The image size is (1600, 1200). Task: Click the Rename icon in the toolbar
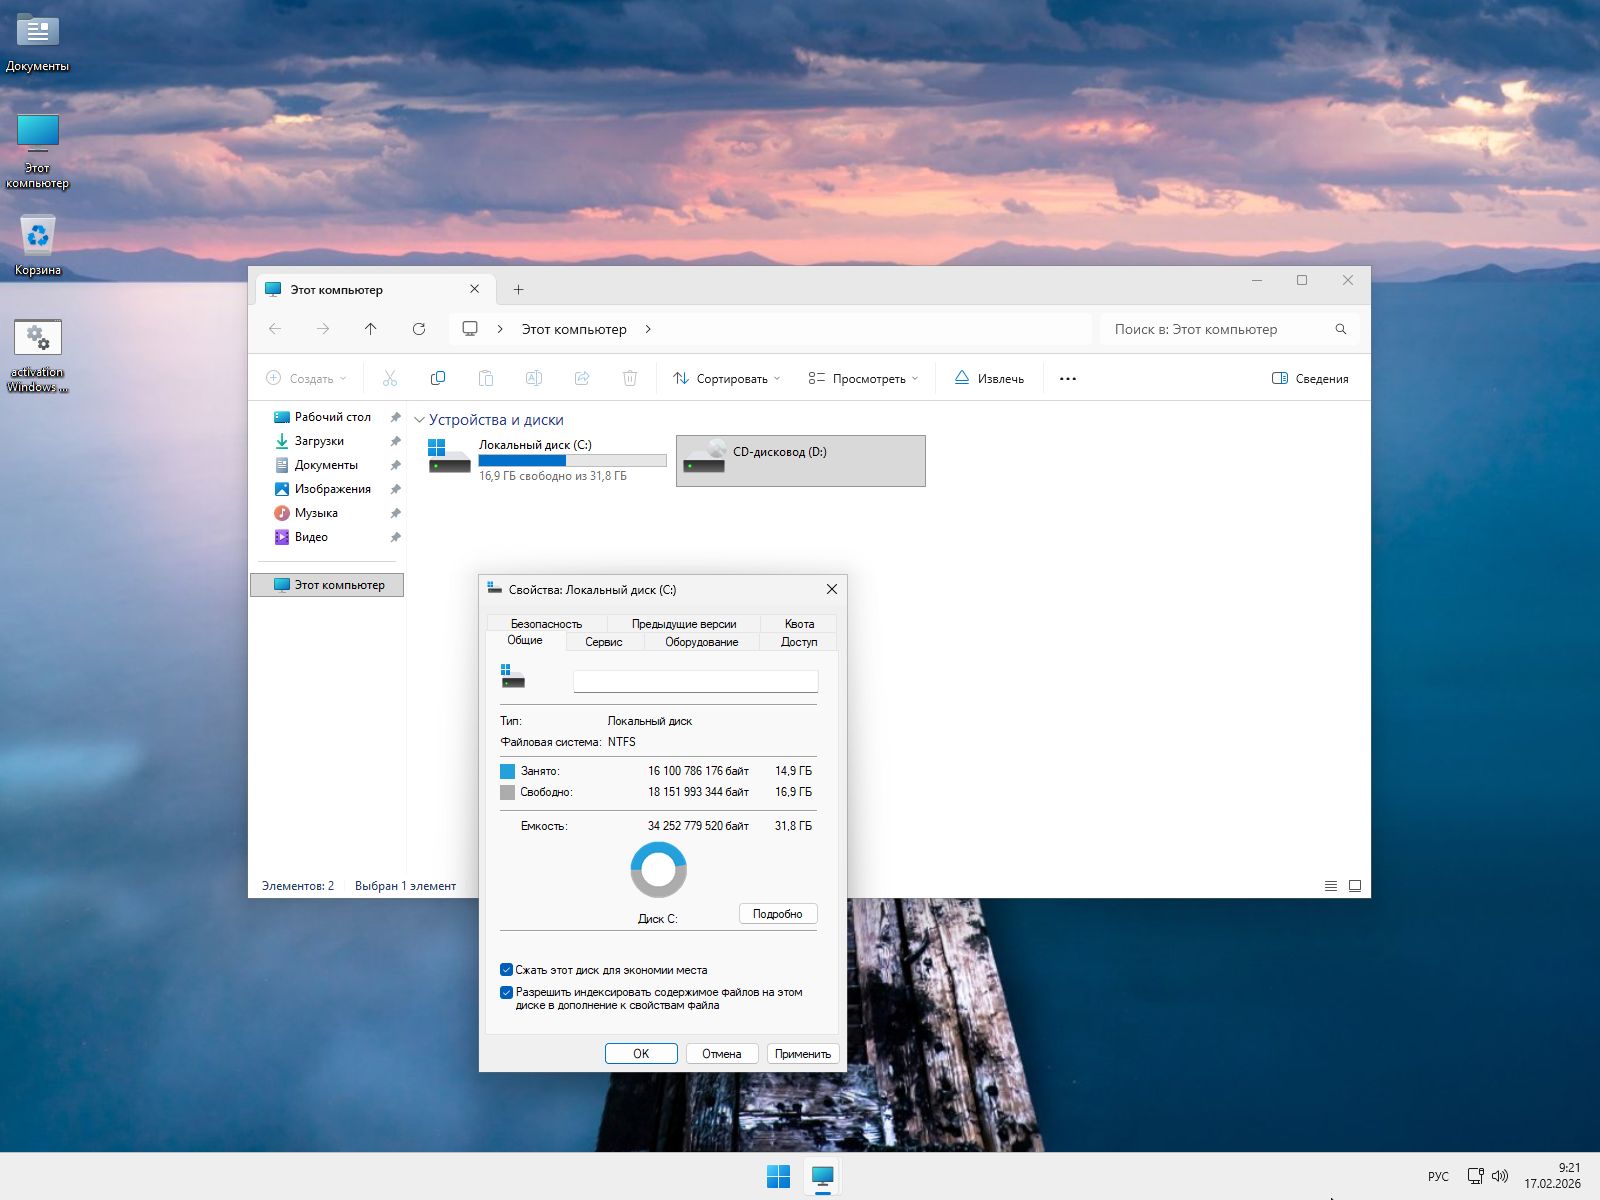coord(534,378)
